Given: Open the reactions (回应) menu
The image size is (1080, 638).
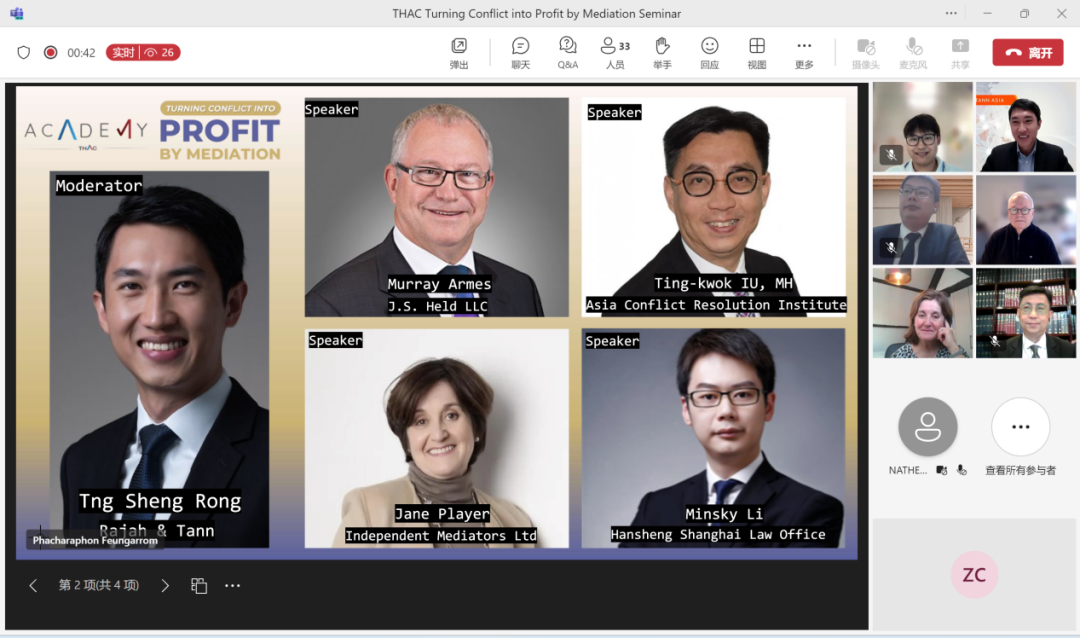Looking at the screenshot, I should (x=709, y=53).
